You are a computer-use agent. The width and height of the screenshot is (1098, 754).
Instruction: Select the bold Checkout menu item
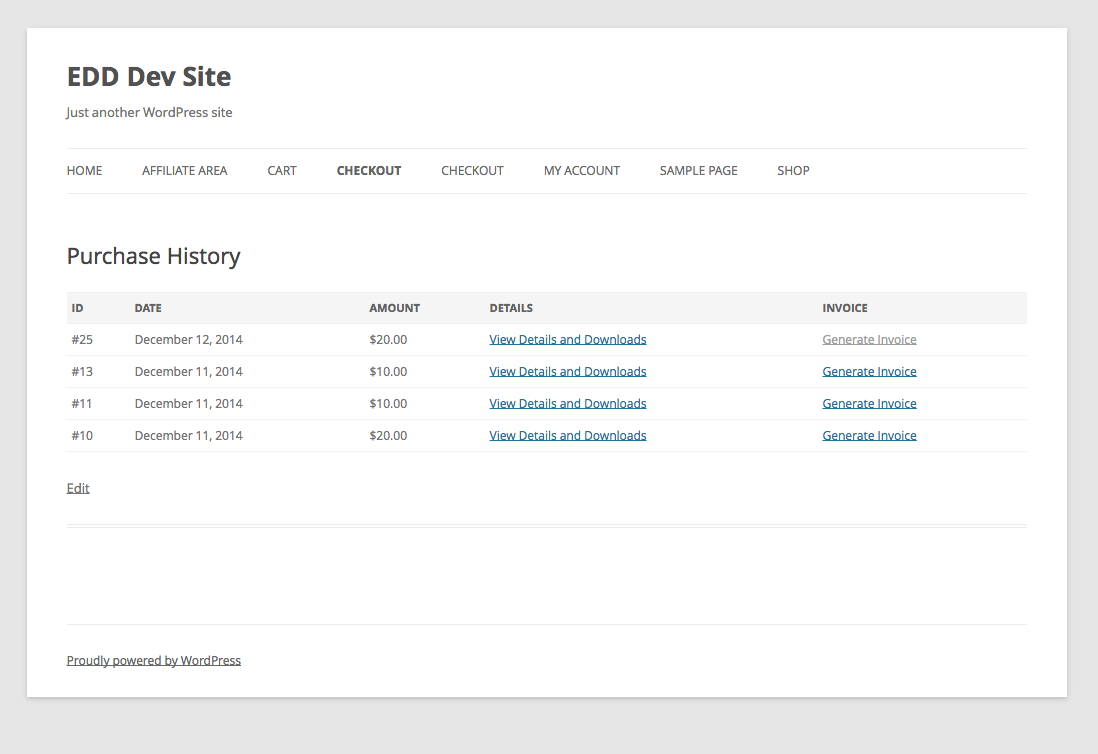click(368, 171)
